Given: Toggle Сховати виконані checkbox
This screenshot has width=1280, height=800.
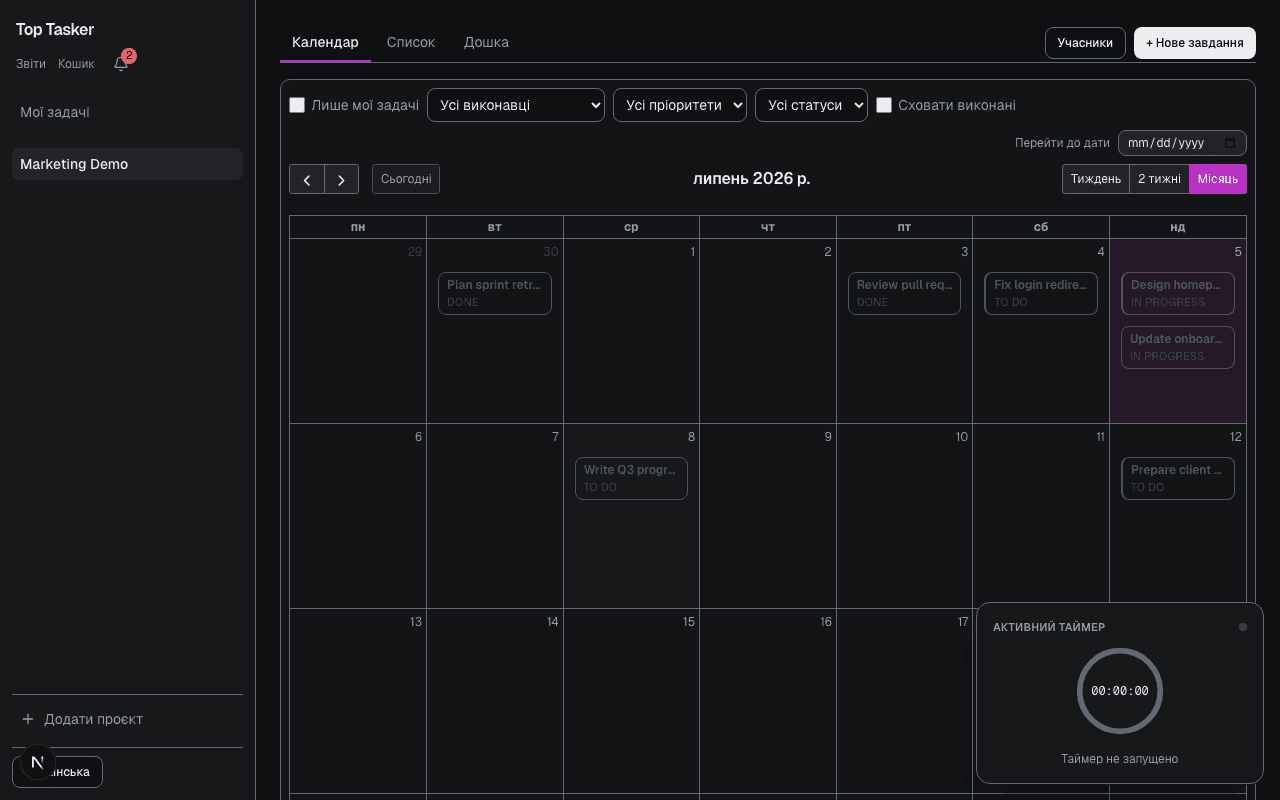Looking at the screenshot, I should [884, 105].
